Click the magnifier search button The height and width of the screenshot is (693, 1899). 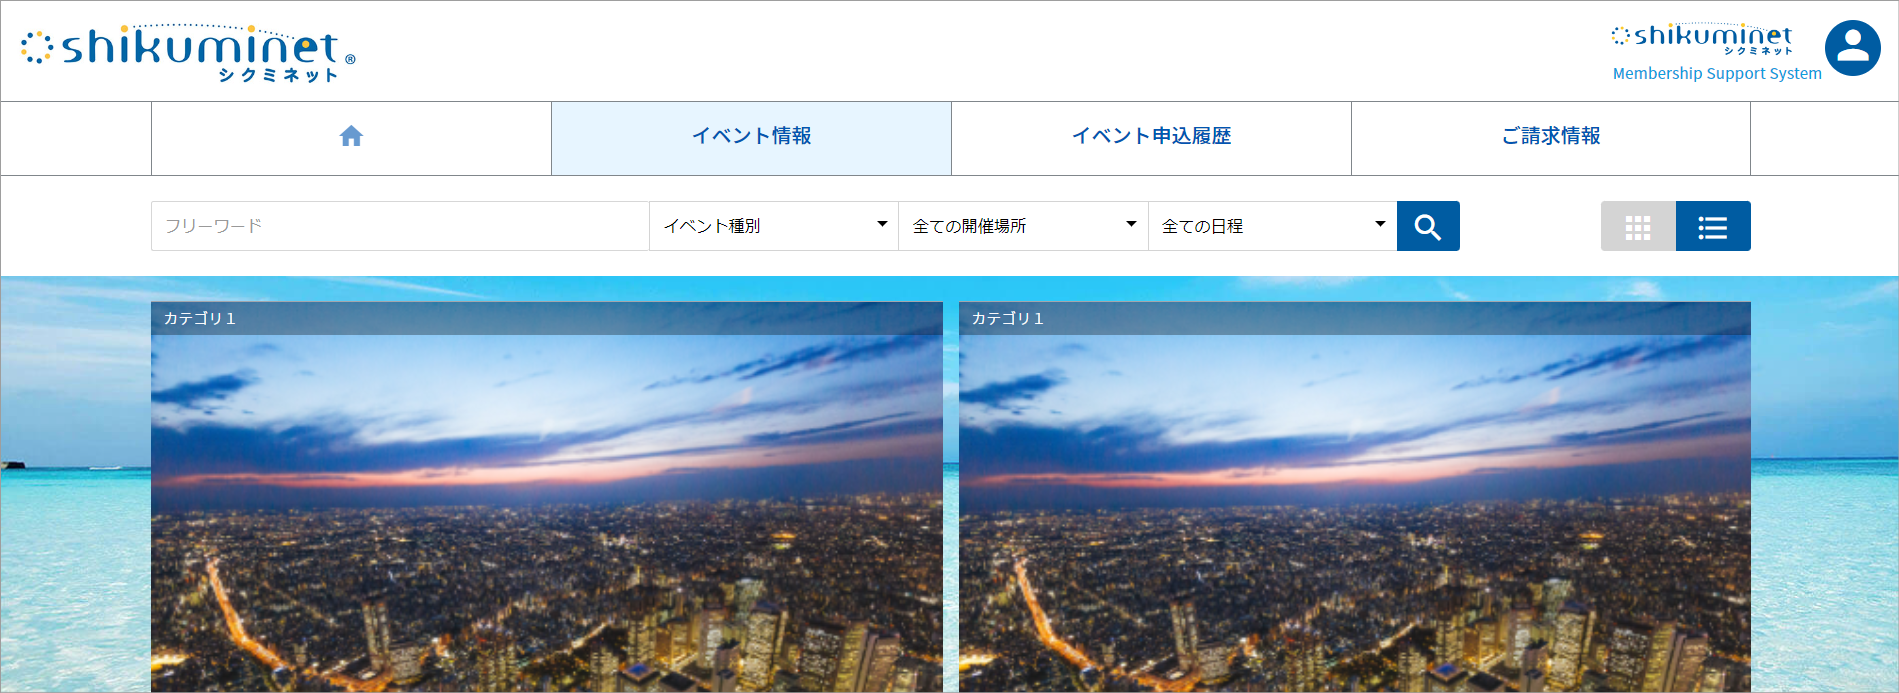[x=1427, y=226]
